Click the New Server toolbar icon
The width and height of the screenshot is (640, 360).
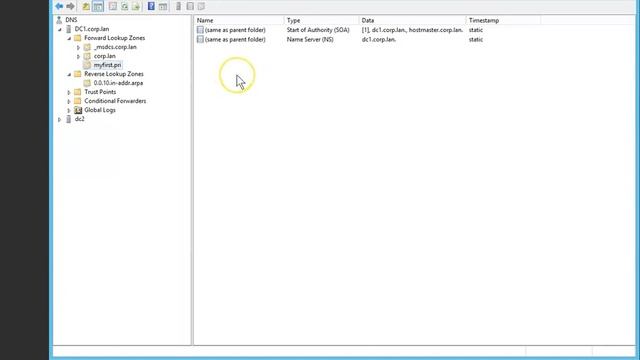pyautogui.click(x=178, y=6)
